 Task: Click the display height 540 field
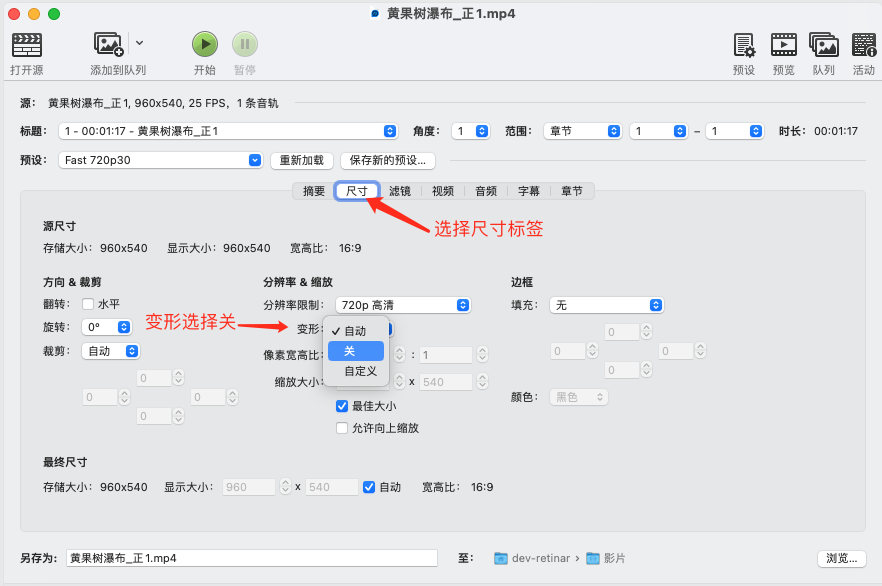[x=332, y=487]
